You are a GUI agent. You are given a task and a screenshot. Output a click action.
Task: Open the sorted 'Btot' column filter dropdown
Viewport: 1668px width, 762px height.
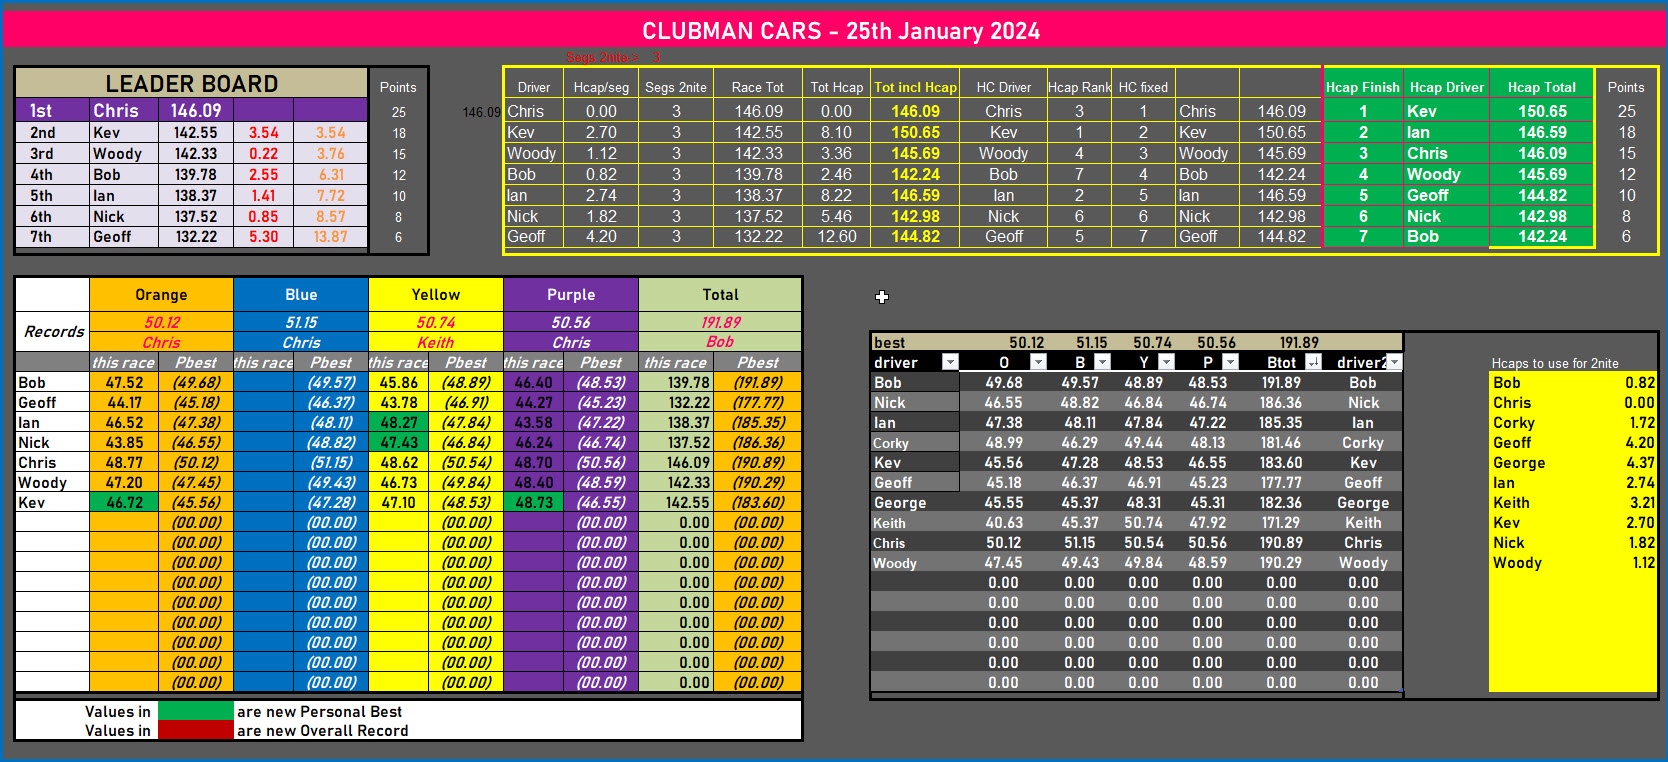(1313, 362)
